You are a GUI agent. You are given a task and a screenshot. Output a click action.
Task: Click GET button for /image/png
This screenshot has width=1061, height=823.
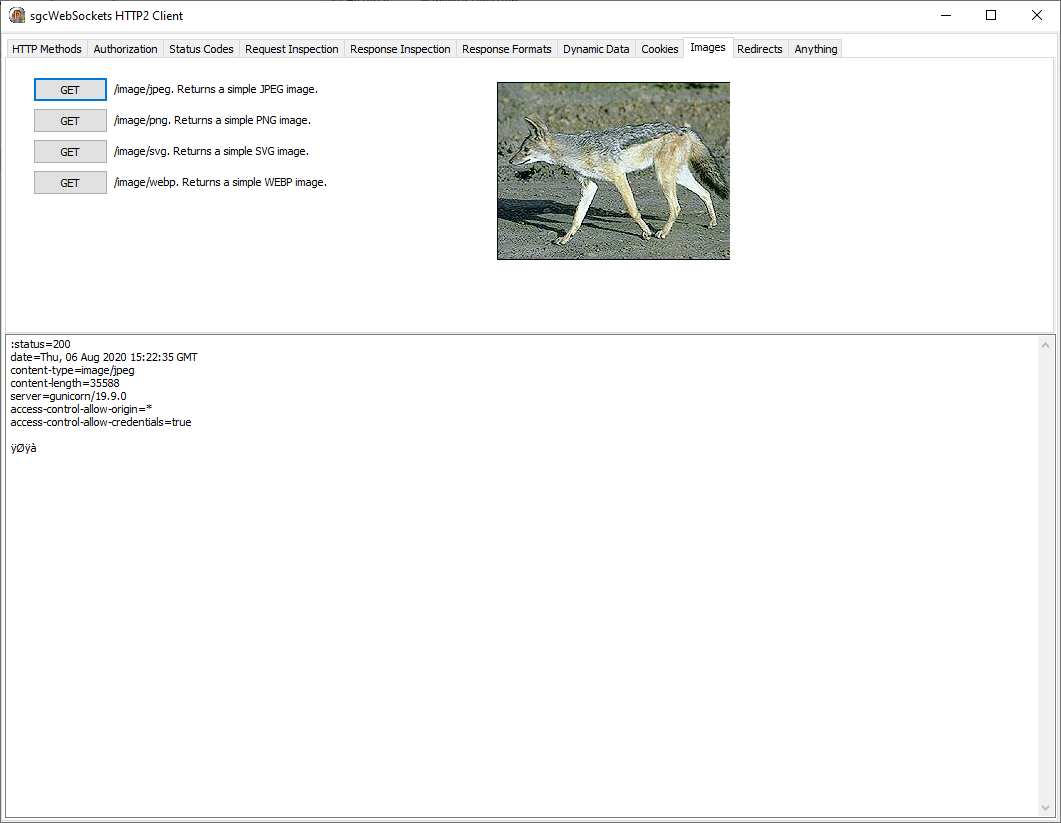70,120
